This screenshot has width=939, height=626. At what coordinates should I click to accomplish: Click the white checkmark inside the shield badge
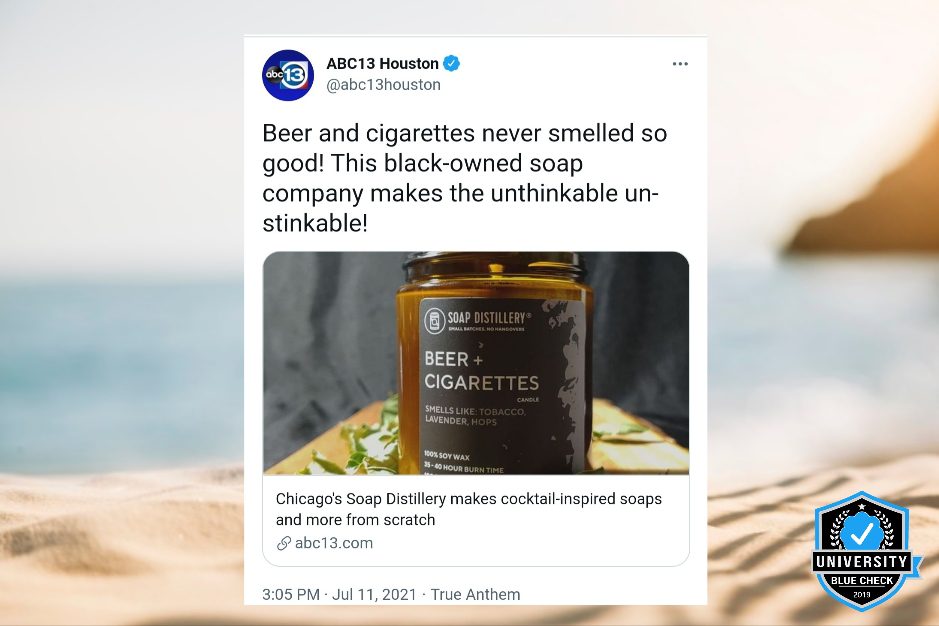click(862, 531)
